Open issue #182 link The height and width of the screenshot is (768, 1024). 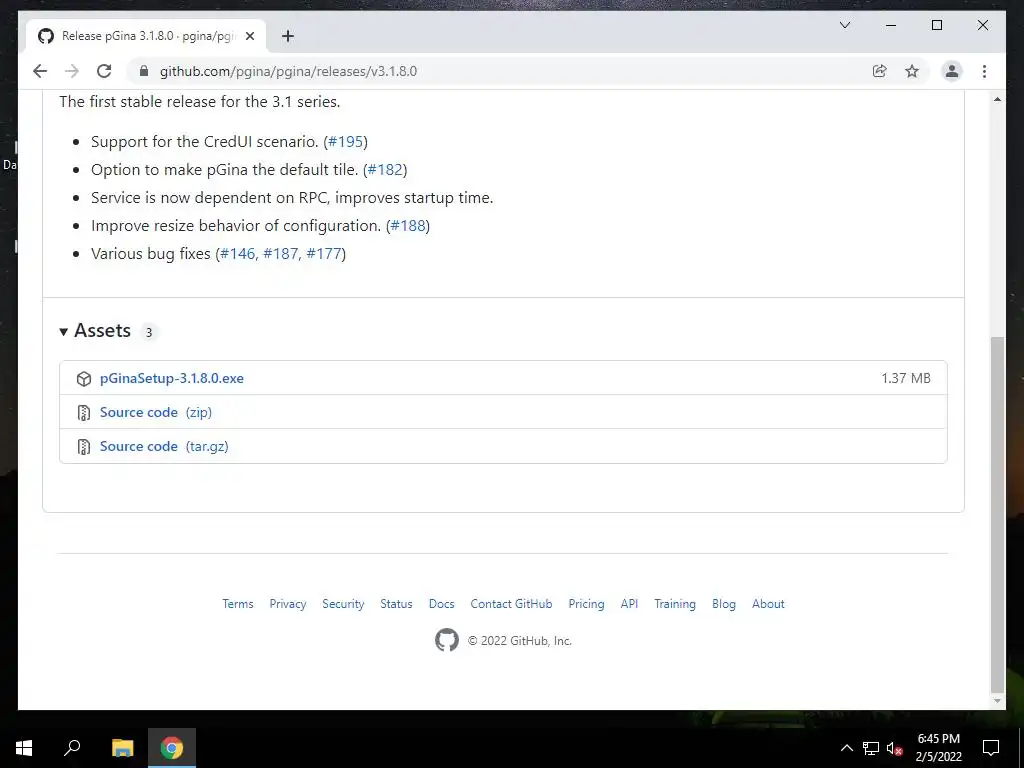(385, 170)
